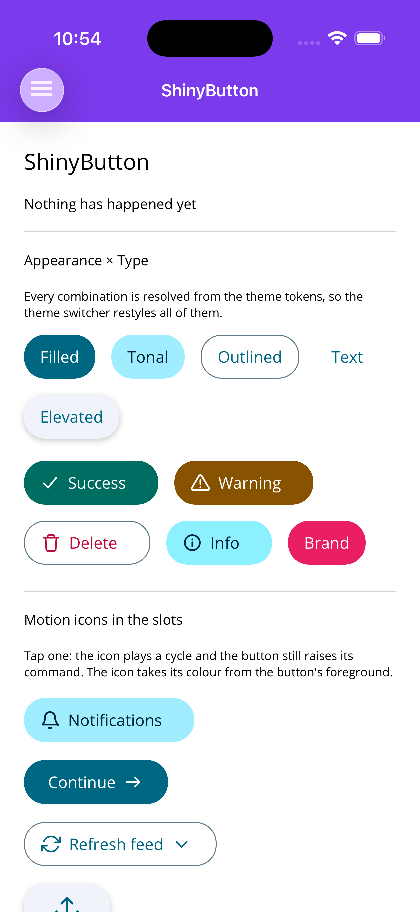420x912 pixels.
Task: Tap the info circle icon
Action: [192, 543]
